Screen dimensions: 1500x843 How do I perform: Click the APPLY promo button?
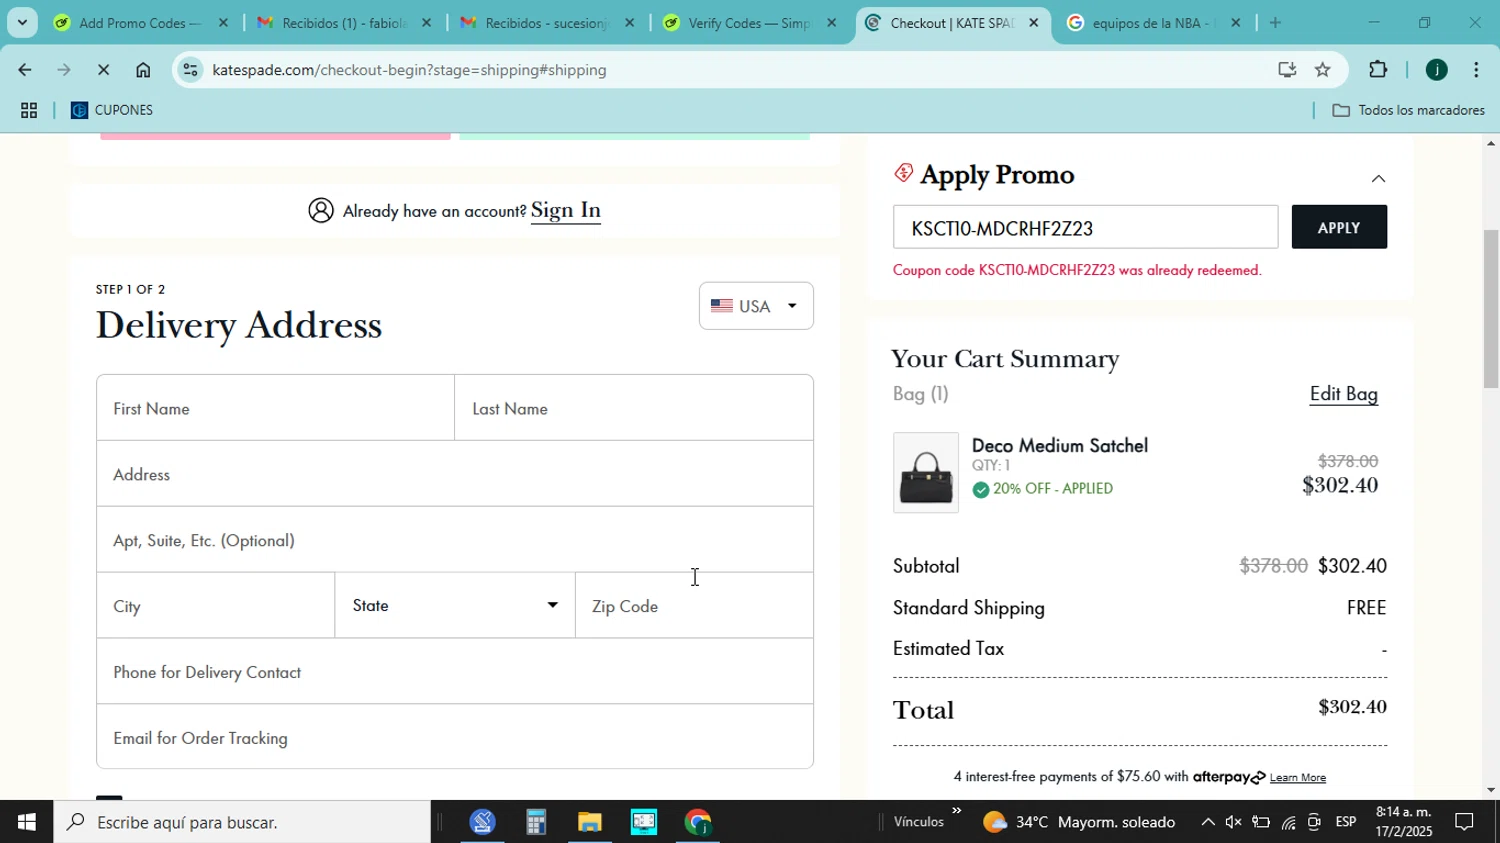click(1339, 227)
